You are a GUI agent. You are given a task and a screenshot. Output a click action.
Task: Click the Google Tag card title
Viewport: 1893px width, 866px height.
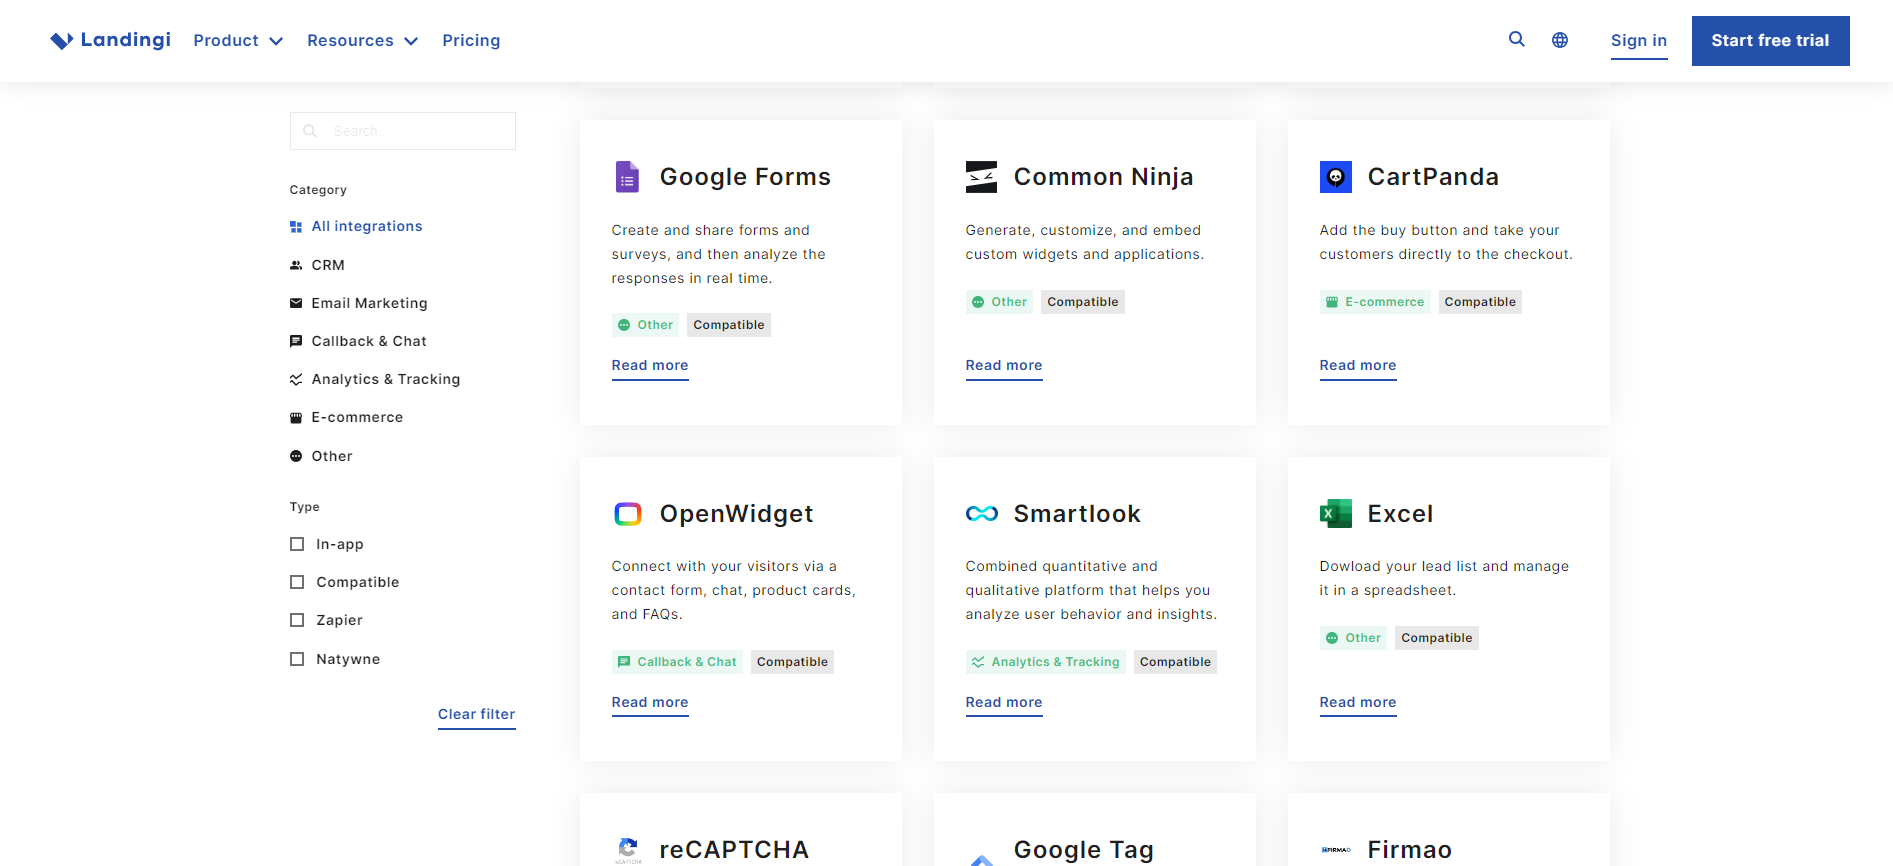(1084, 850)
